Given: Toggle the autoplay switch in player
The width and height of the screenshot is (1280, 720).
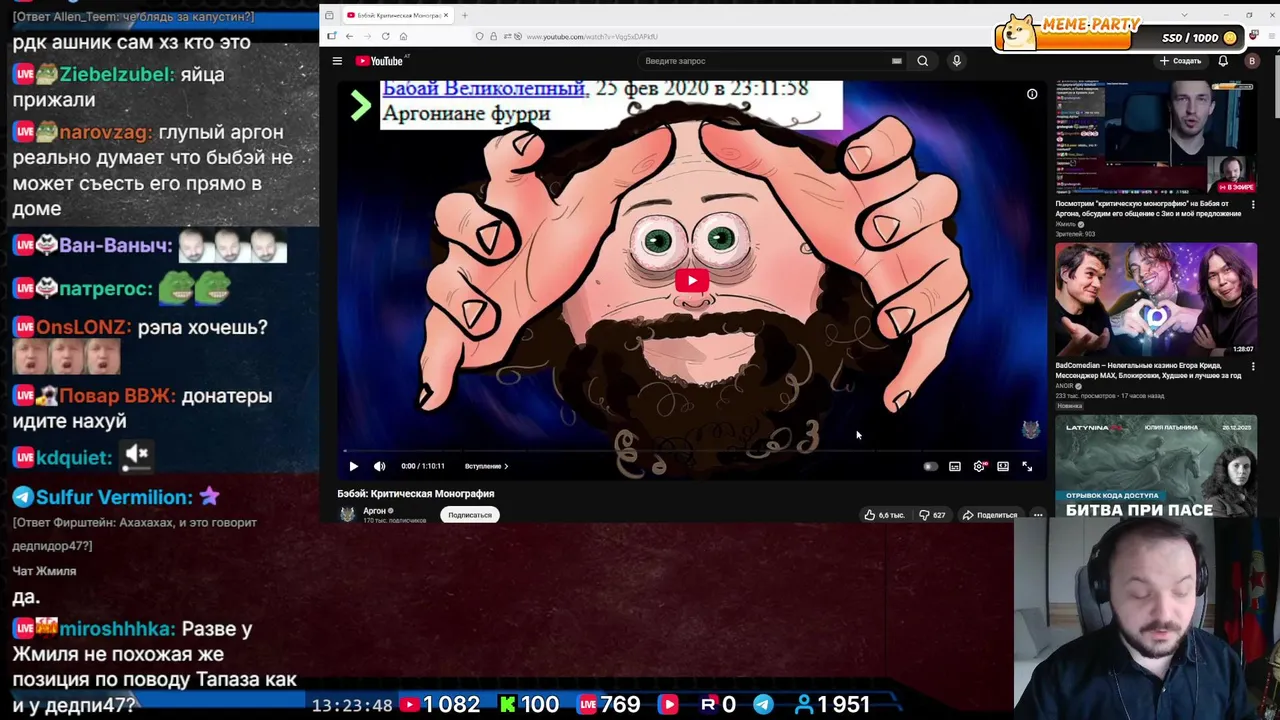Looking at the screenshot, I should [930, 466].
